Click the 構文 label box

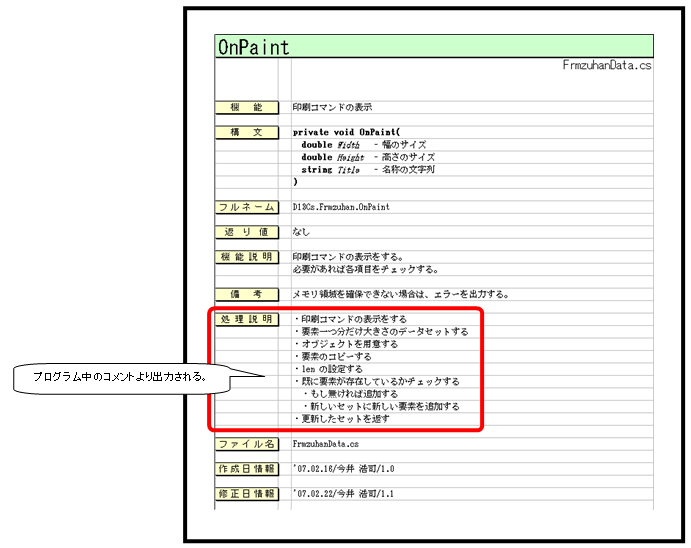click(246, 132)
